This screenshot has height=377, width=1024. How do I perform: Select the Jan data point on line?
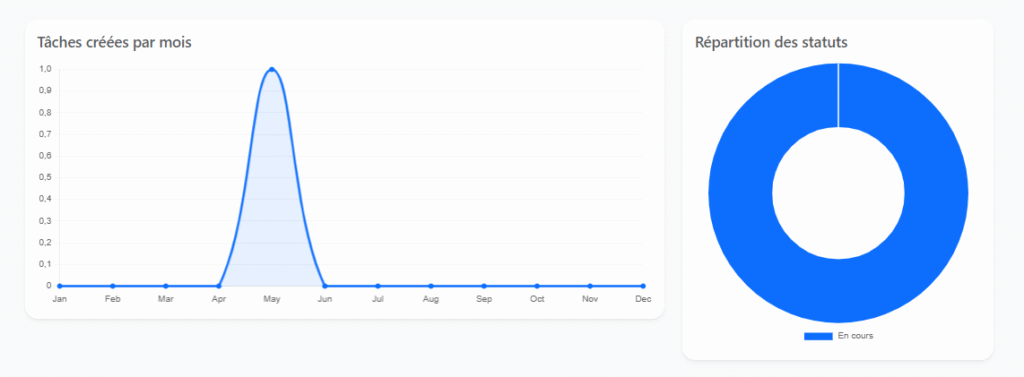[x=59, y=286]
